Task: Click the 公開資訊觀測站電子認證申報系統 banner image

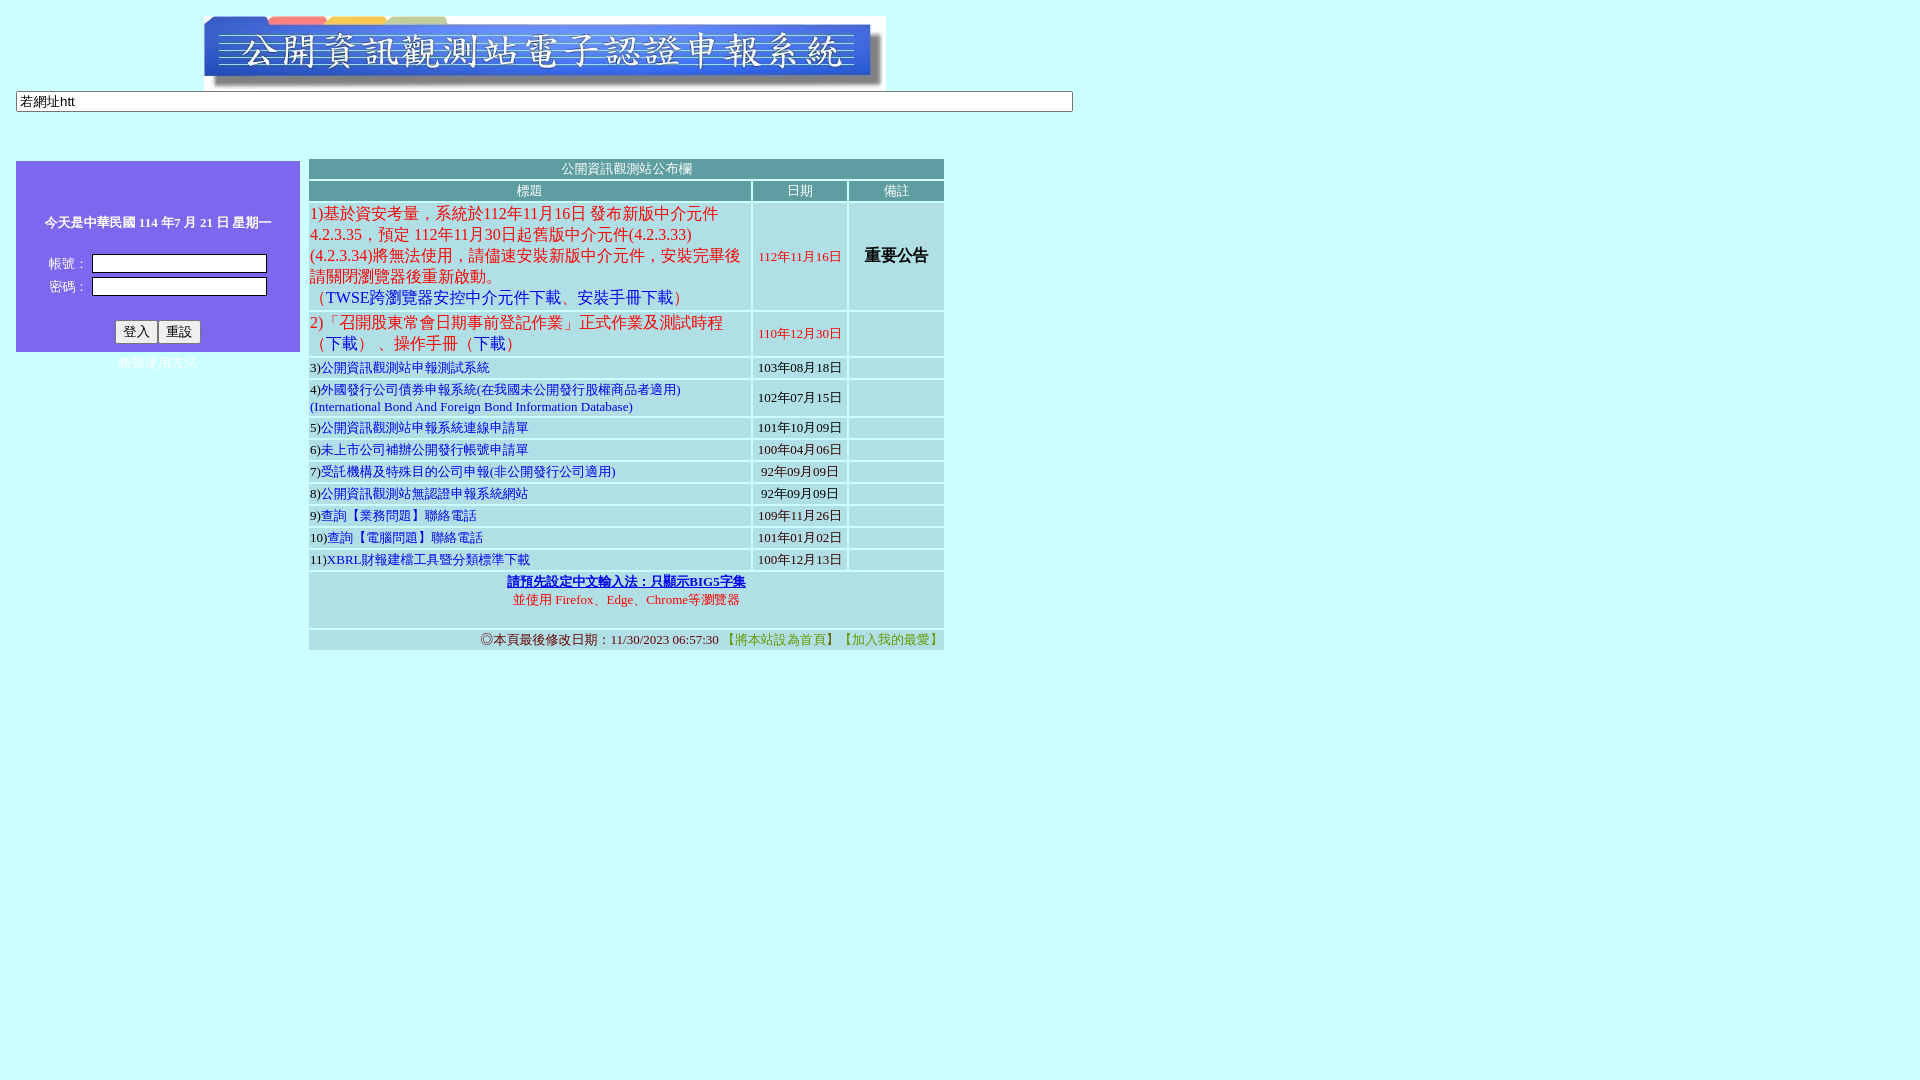Action: (544, 53)
